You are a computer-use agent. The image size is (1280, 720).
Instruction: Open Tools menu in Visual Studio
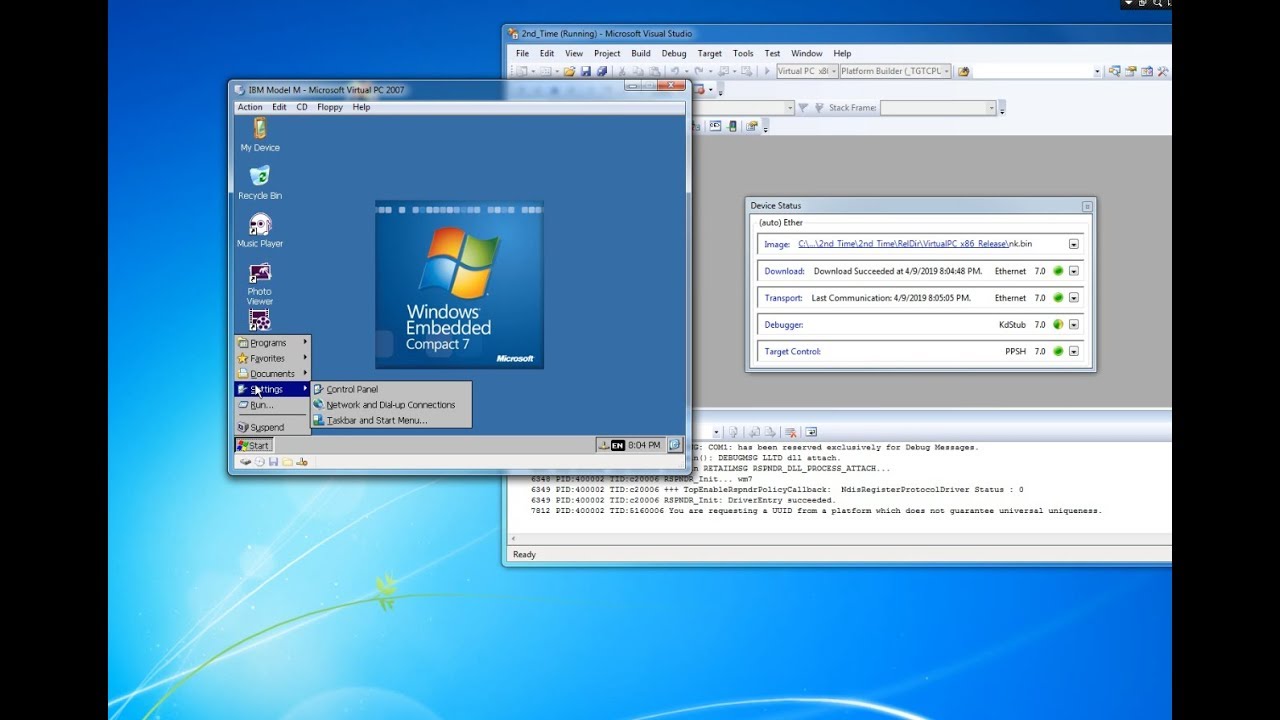coord(743,53)
